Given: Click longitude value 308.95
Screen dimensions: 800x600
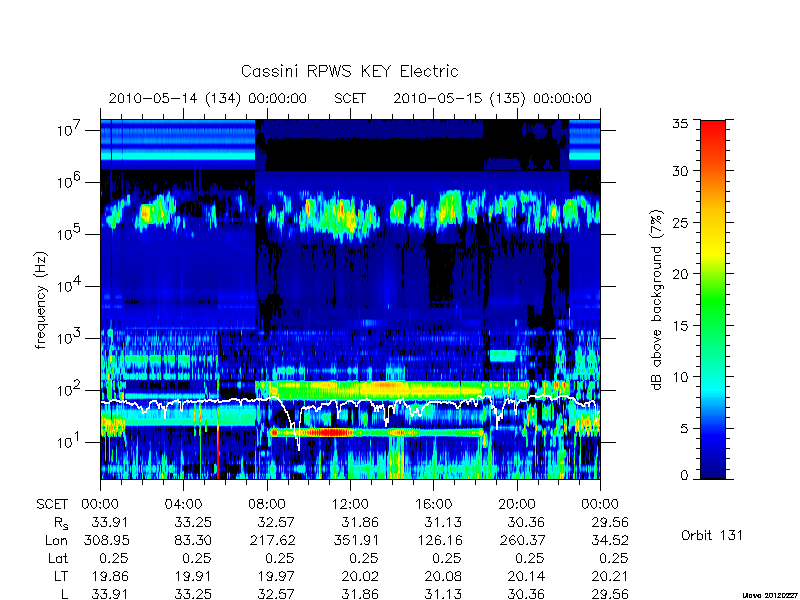Looking at the screenshot, I should tap(106, 540).
